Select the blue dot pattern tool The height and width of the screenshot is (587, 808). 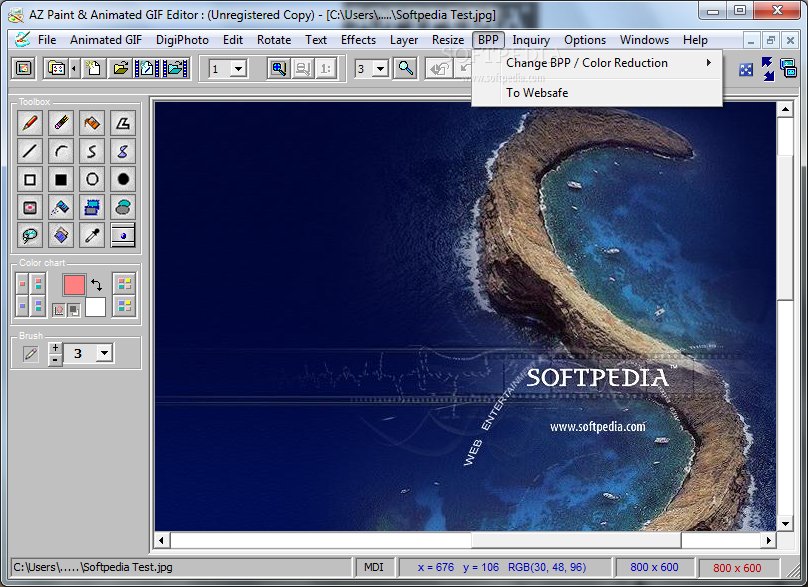click(123, 236)
